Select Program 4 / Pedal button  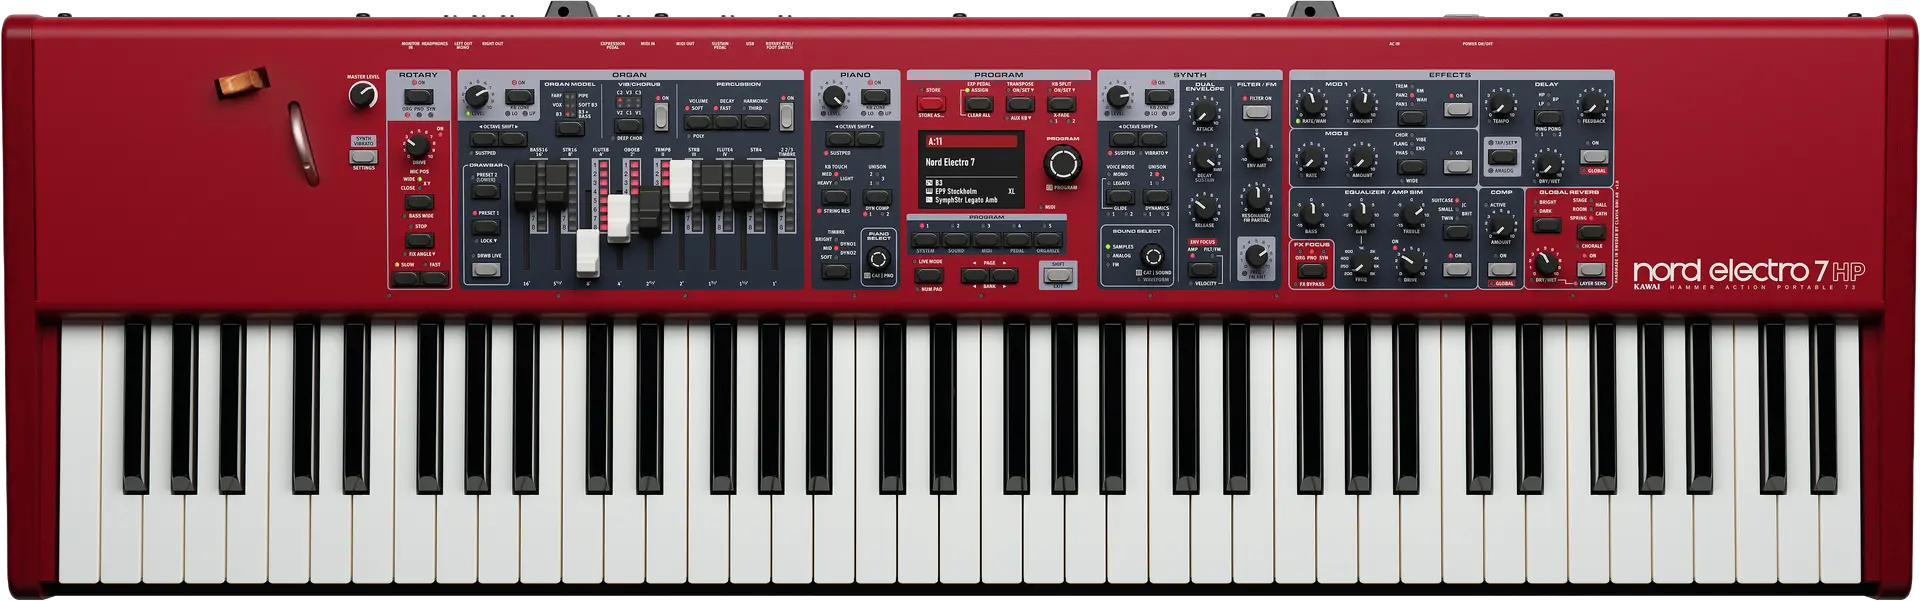pos(1017,239)
